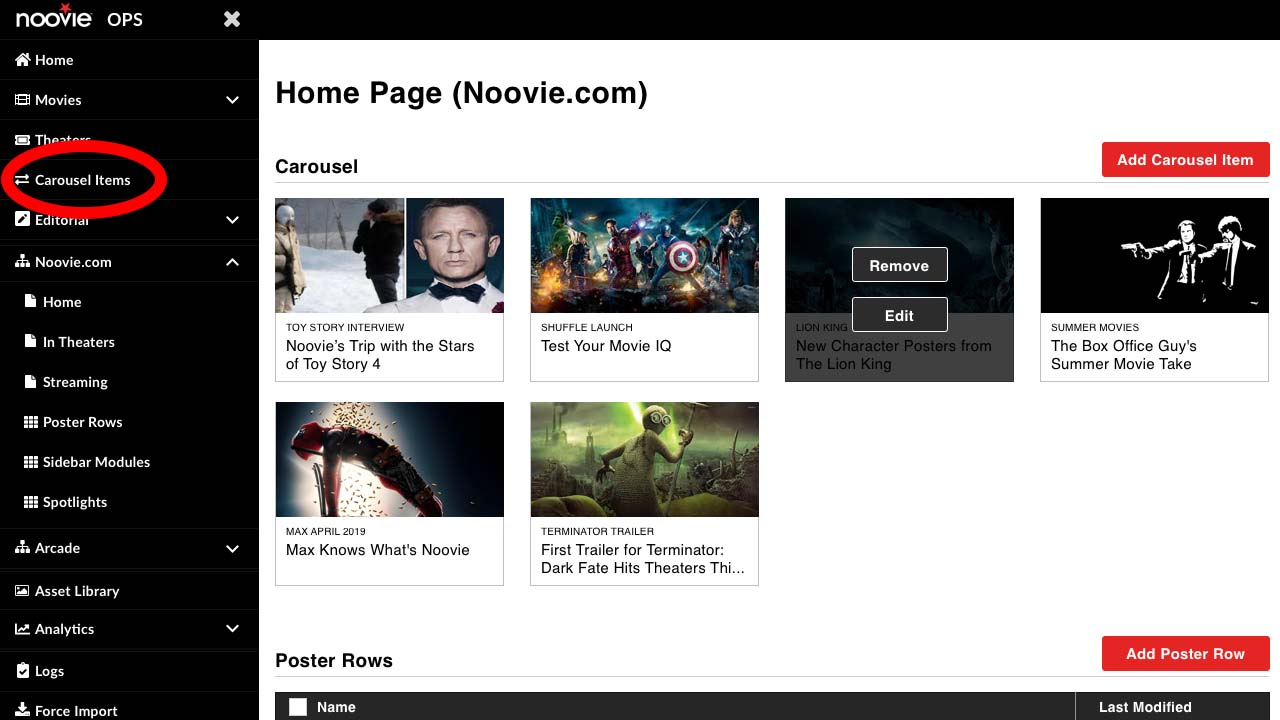Open the Logs page
This screenshot has width=1280, height=720.
49,671
